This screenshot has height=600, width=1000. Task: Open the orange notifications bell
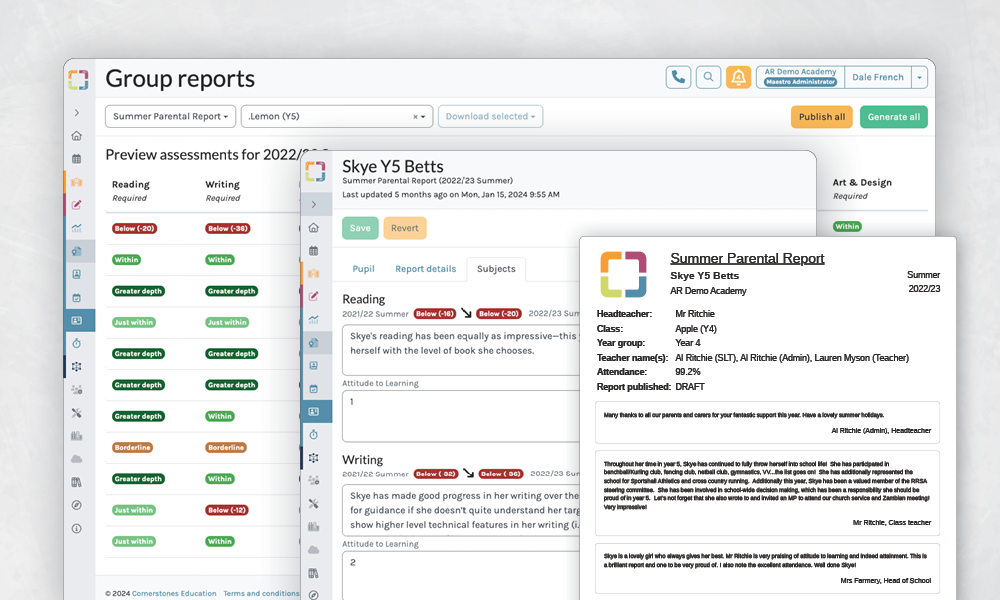tap(738, 77)
